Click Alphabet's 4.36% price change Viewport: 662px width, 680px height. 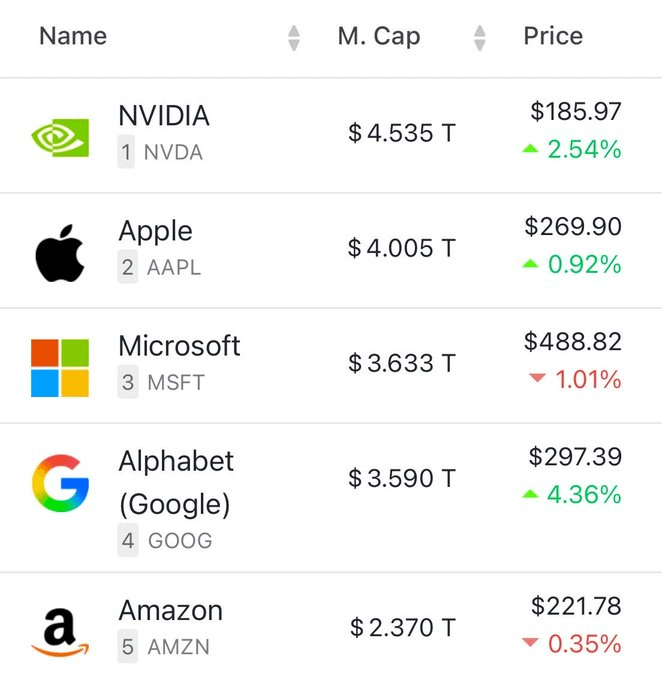tap(584, 495)
